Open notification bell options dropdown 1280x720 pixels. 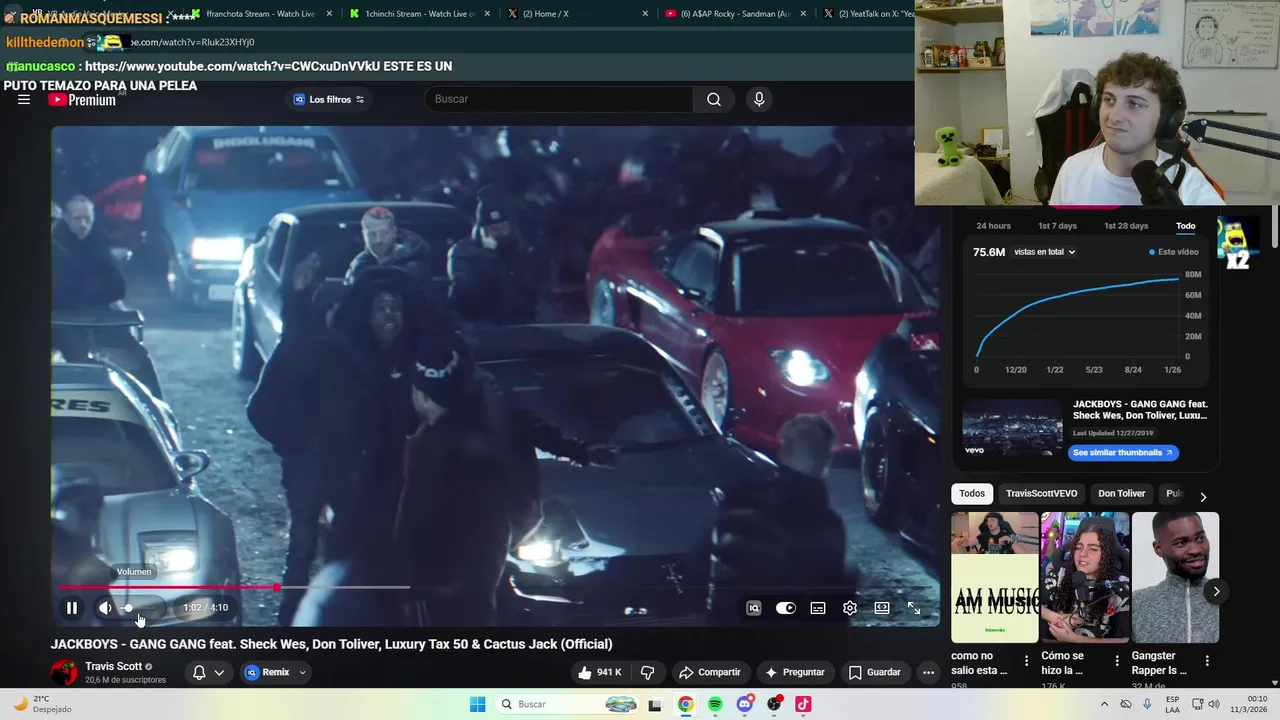click(x=208, y=672)
